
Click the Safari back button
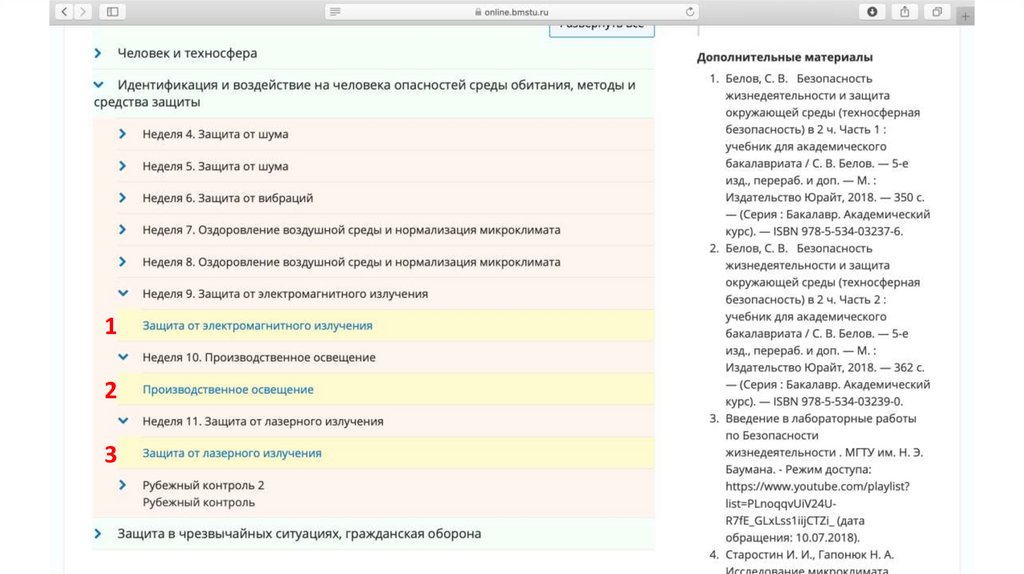(x=65, y=12)
